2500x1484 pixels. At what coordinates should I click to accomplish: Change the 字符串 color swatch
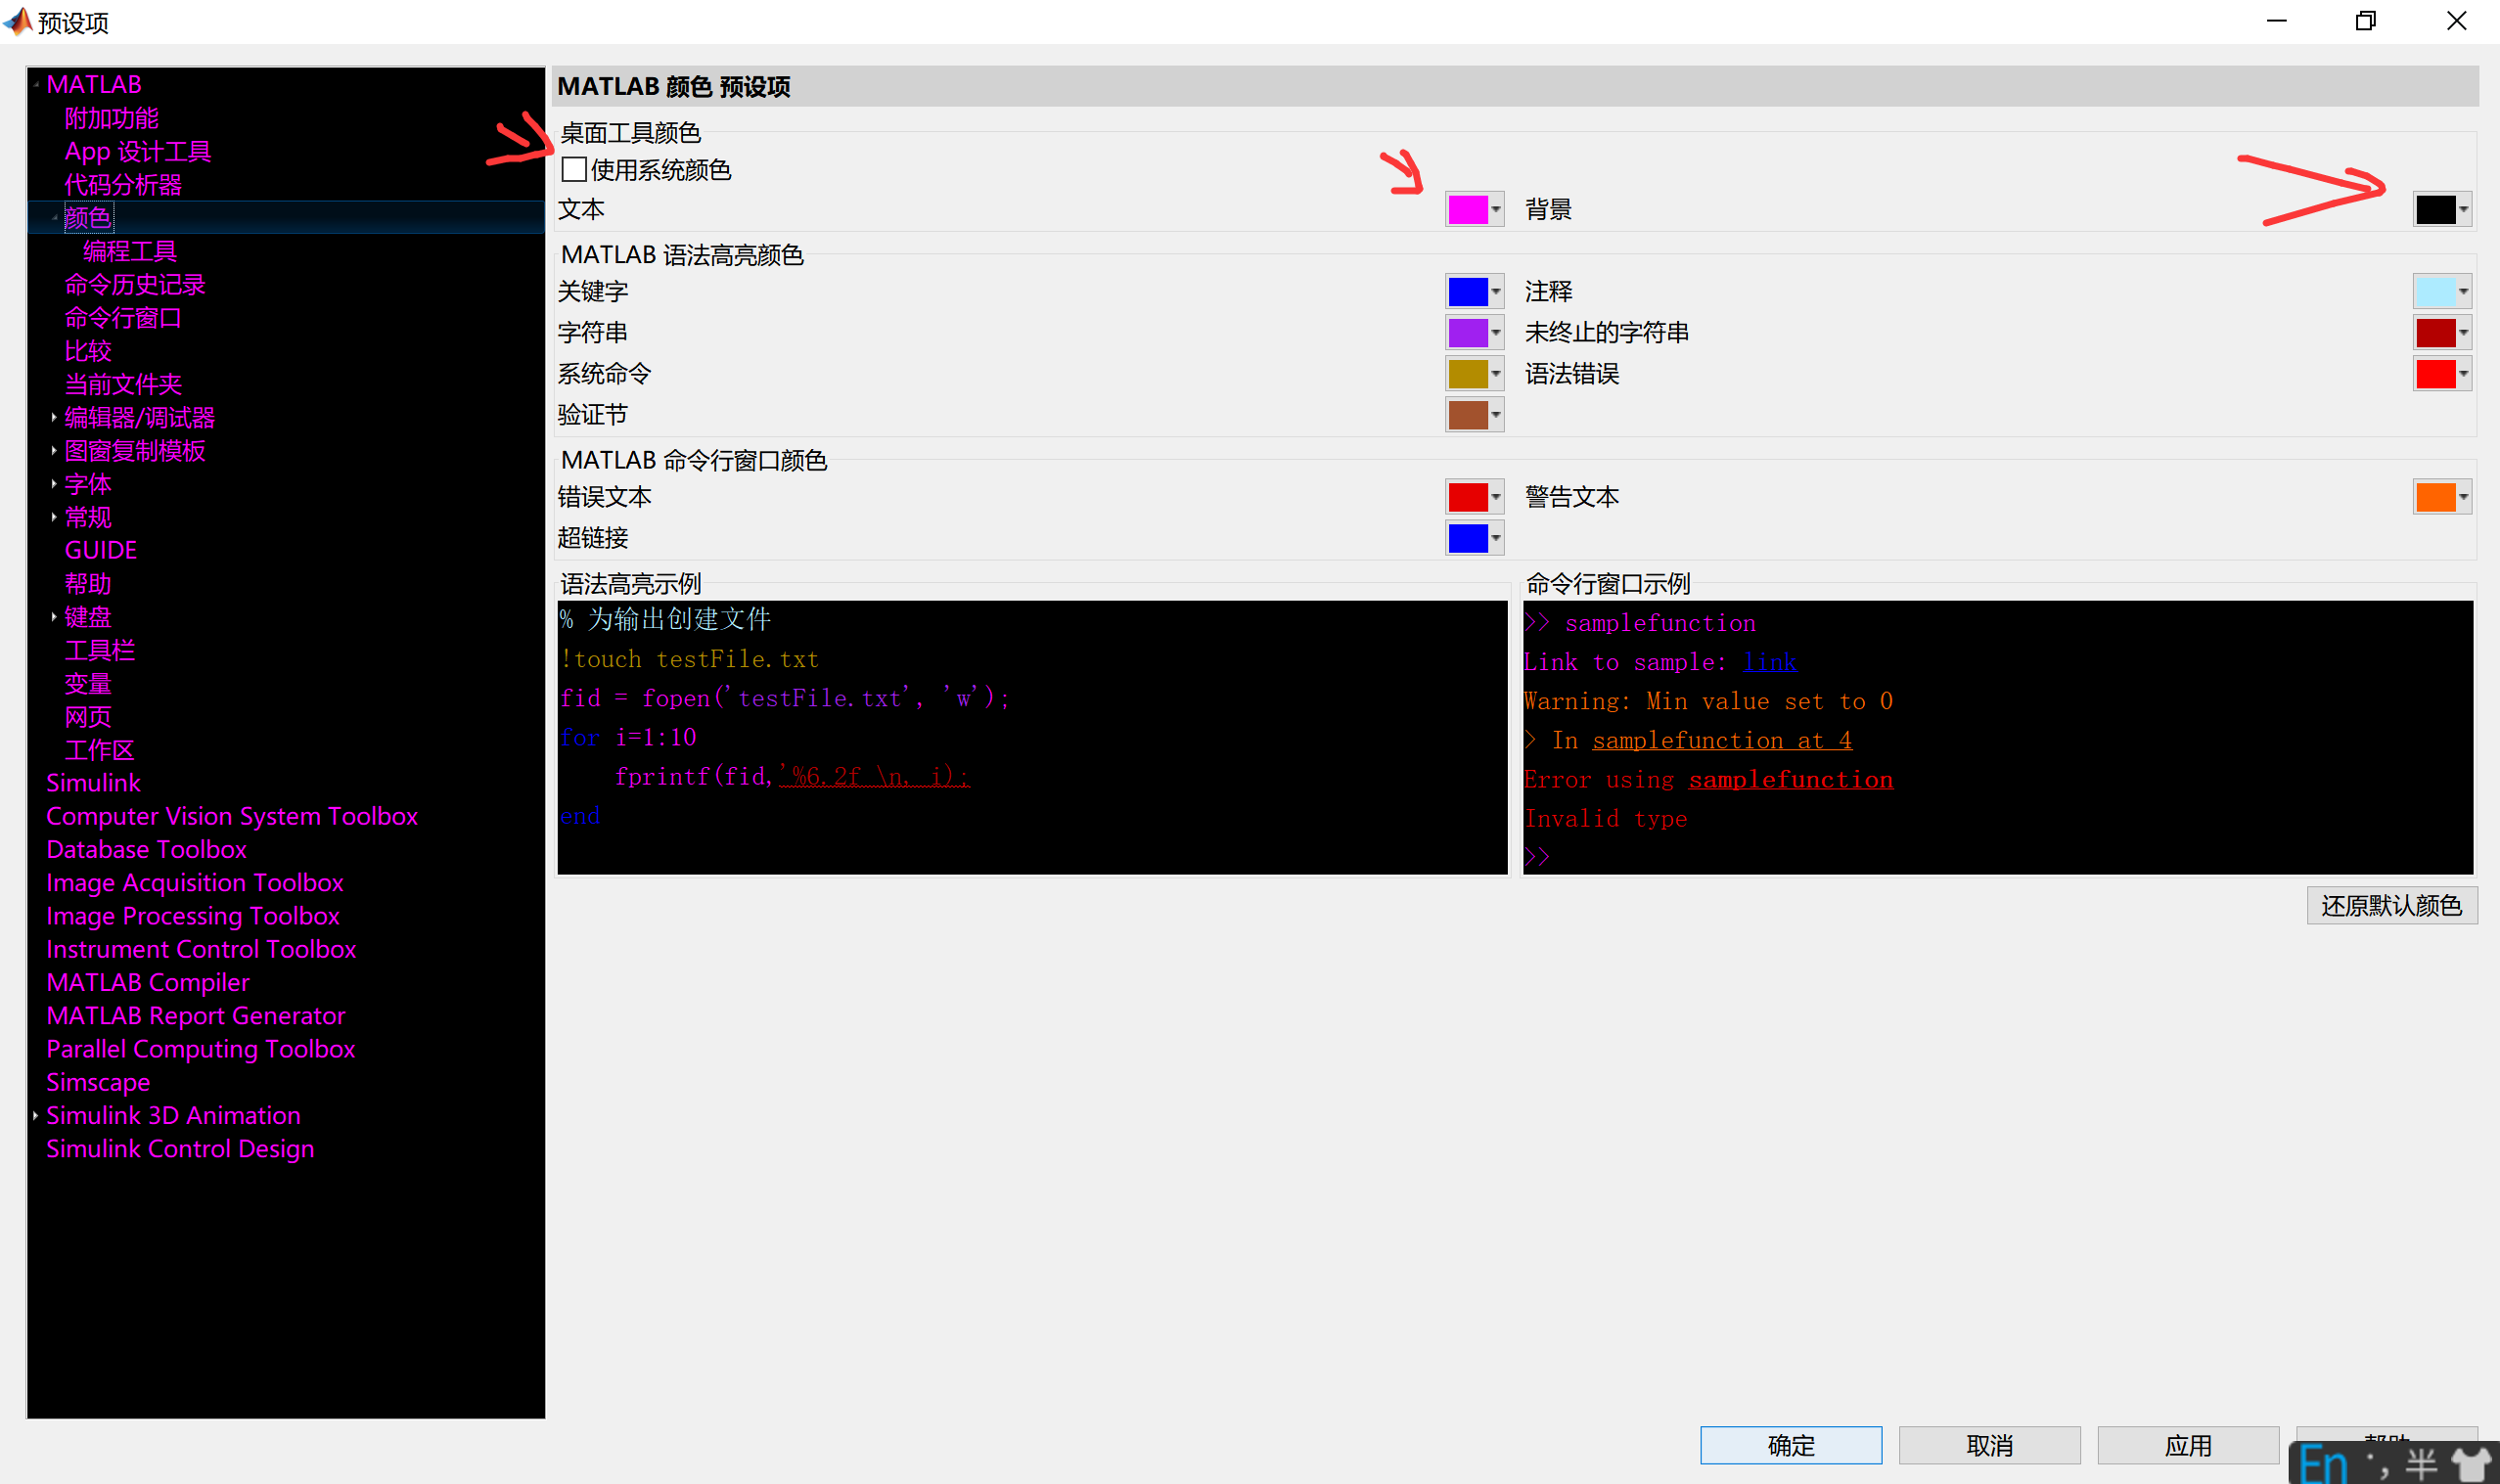click(1474, 332)
